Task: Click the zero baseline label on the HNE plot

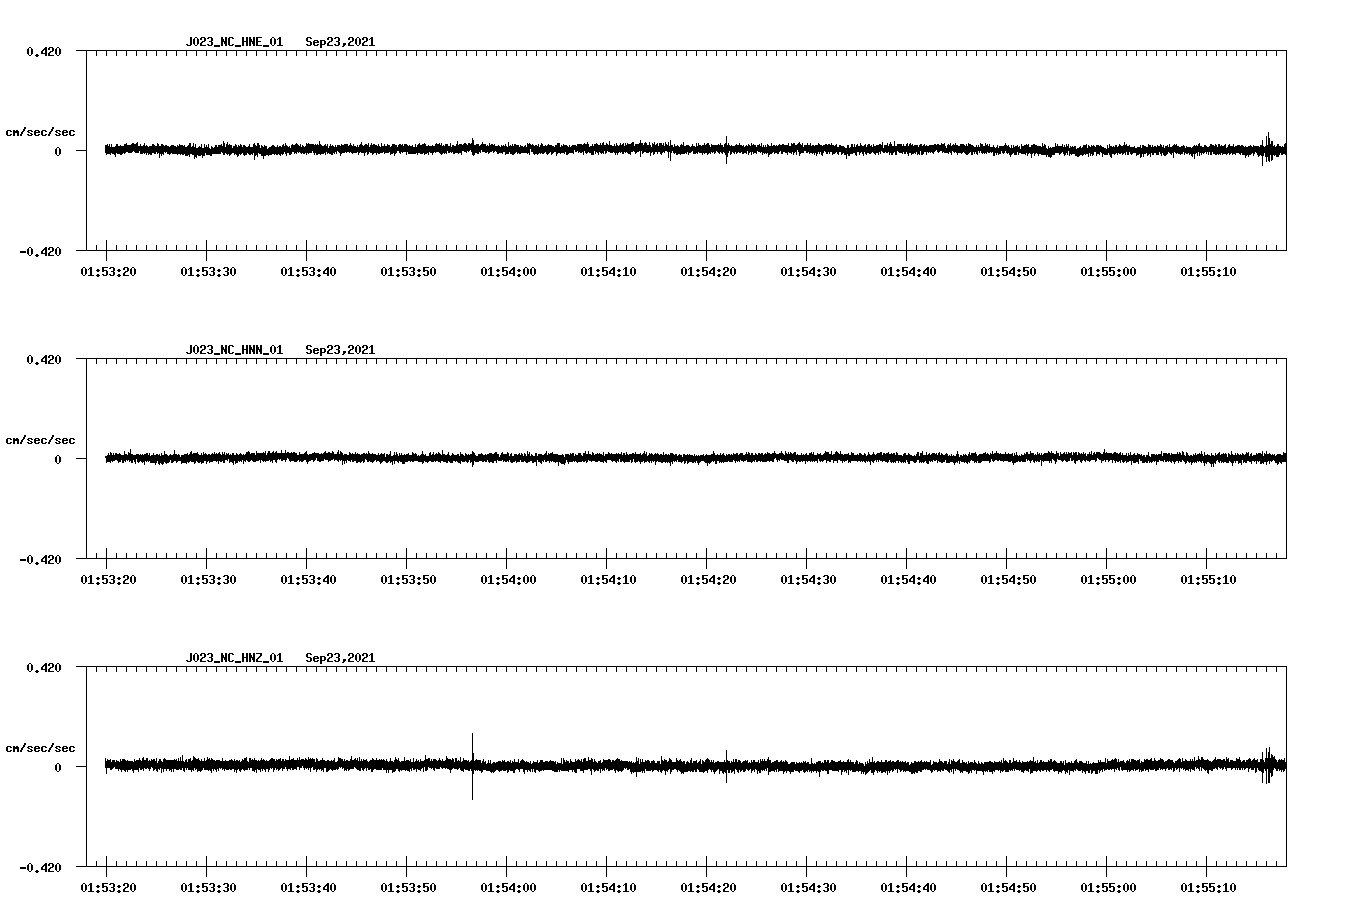Action: tap(58, 151)
